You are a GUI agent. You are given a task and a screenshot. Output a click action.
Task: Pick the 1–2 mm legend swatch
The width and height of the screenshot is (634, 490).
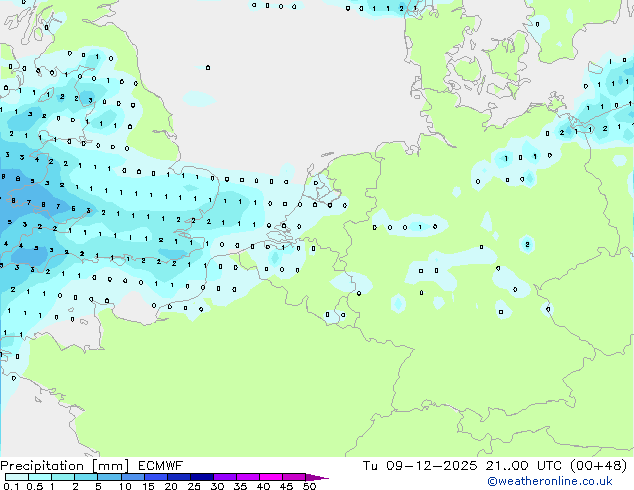tap(63, 477)
